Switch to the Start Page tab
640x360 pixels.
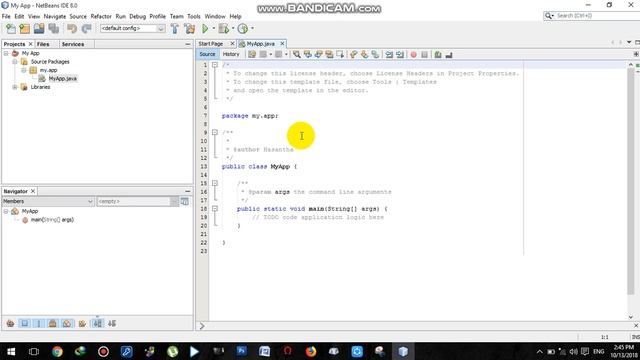[211, 44]
